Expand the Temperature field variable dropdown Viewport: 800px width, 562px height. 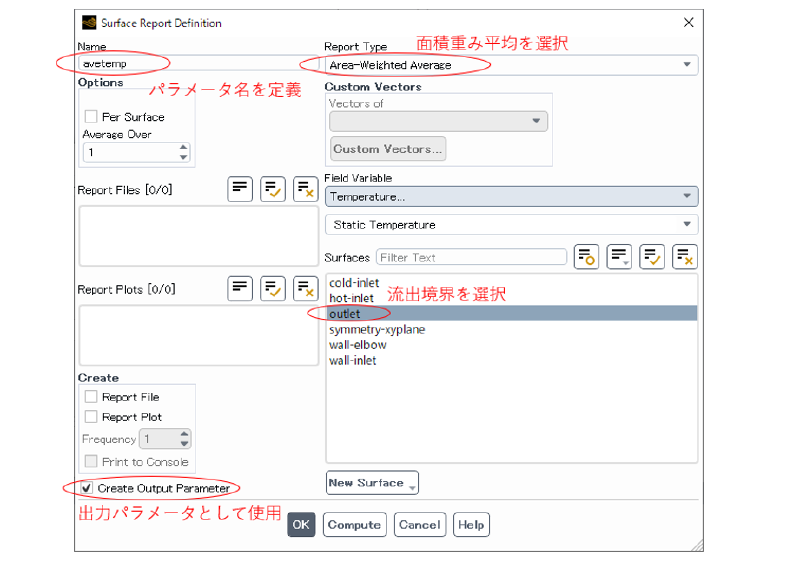click(511, 197)
